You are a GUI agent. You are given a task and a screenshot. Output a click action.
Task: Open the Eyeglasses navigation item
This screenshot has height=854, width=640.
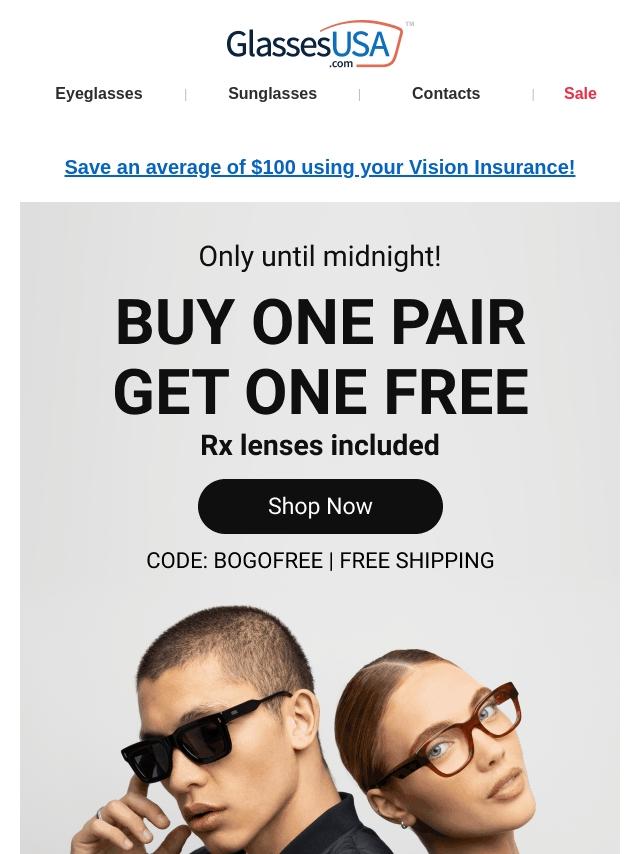(x=99, y=94)
